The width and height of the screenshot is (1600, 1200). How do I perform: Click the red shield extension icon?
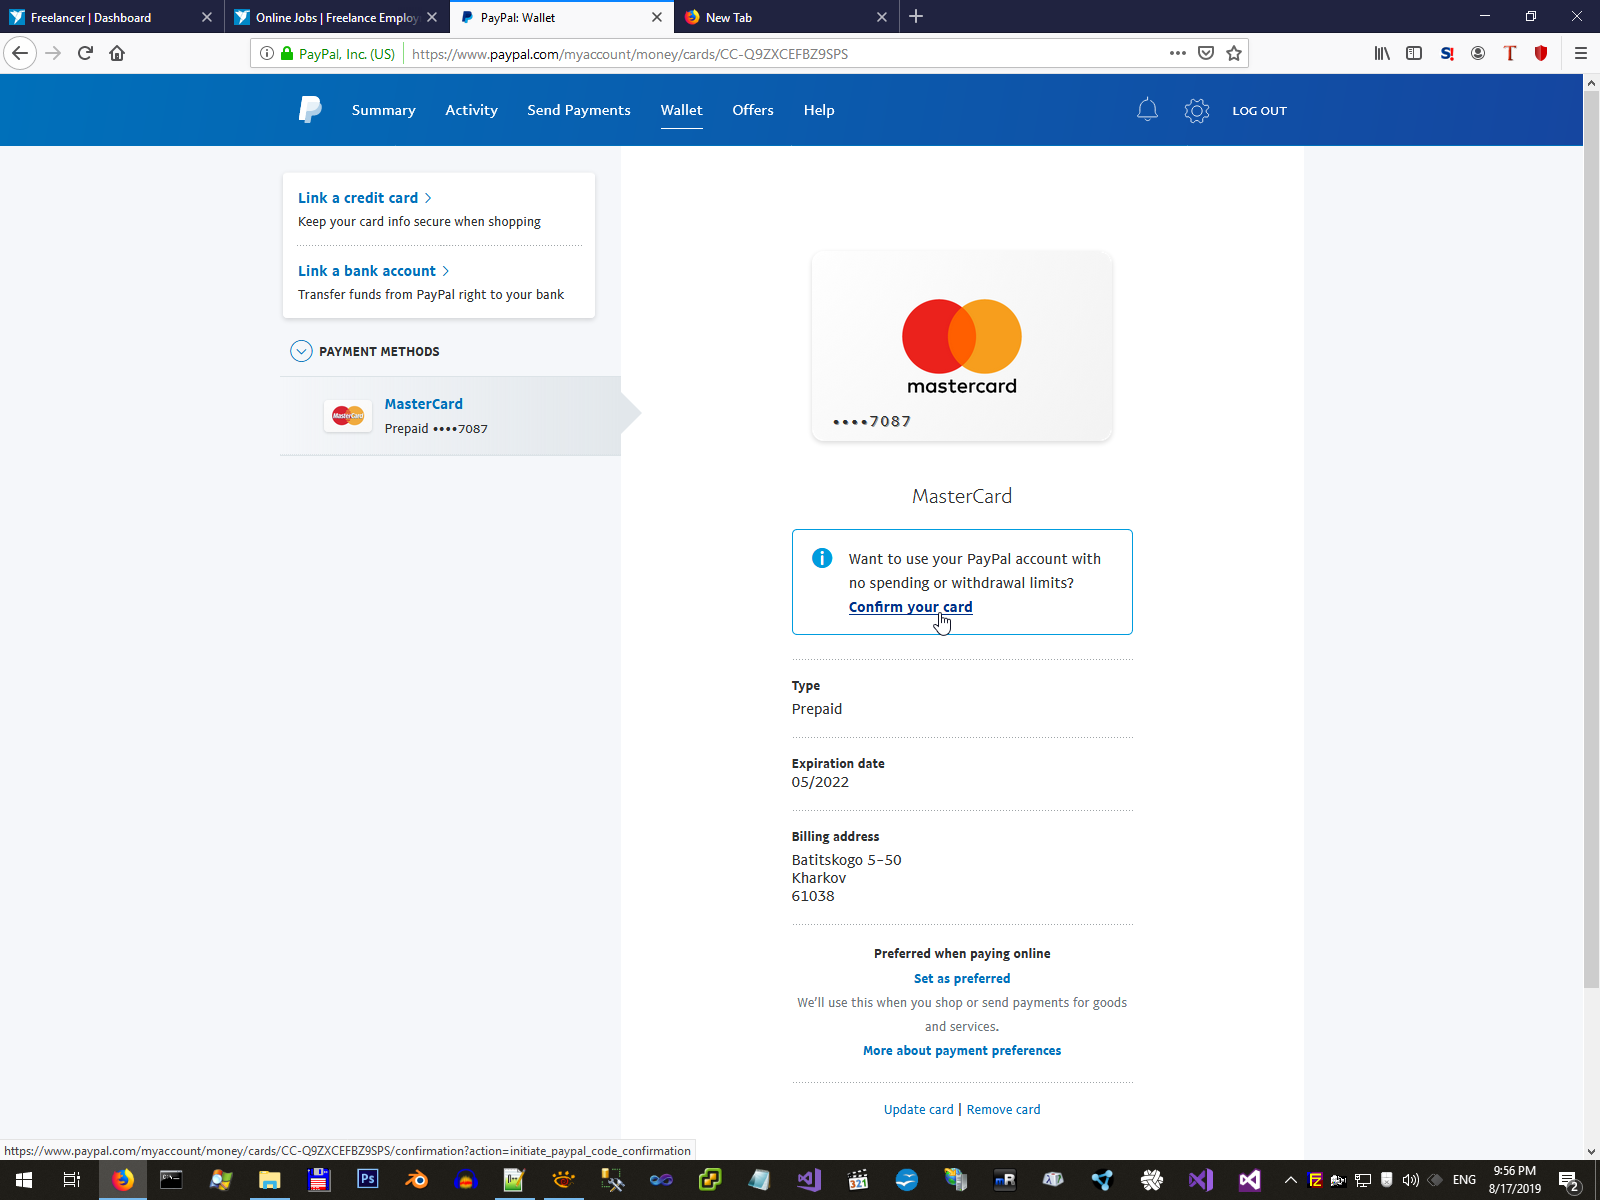[1541, 53]
